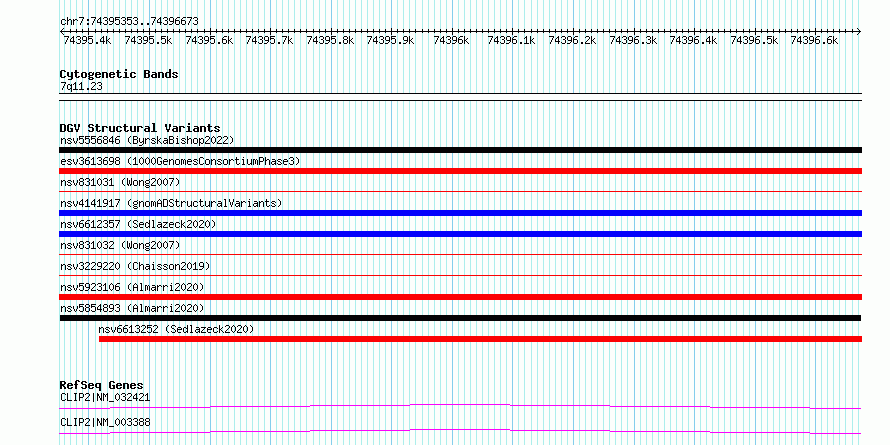Open variant nsv831031 (Wong2007) label
This screenshot has width=890, height=445.
pos(120,182)
